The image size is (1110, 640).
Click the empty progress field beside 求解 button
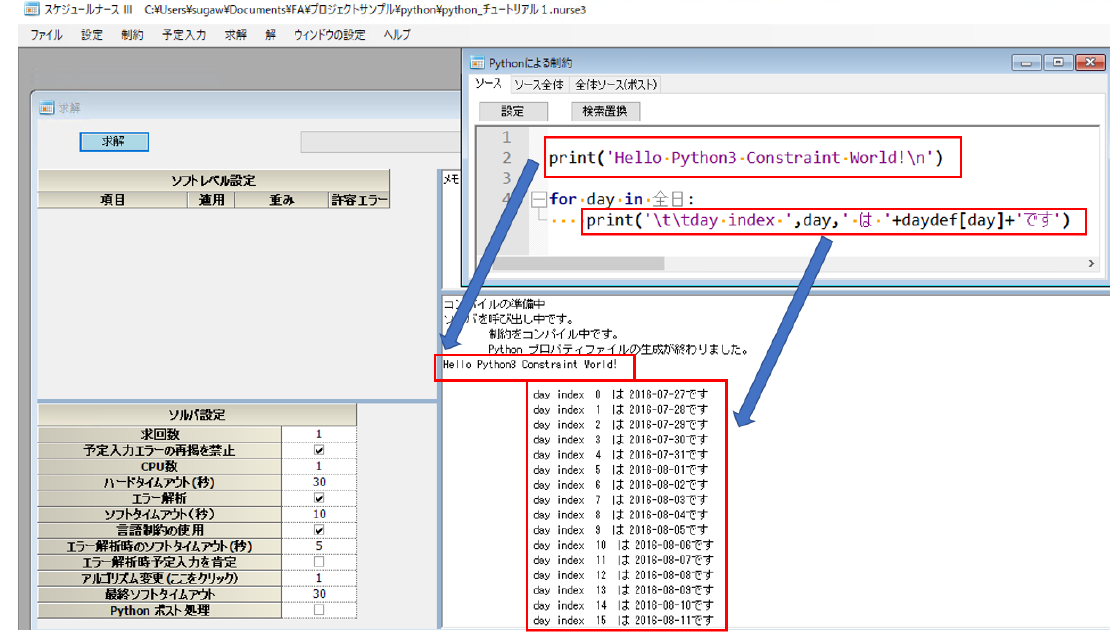coord(381,142)
